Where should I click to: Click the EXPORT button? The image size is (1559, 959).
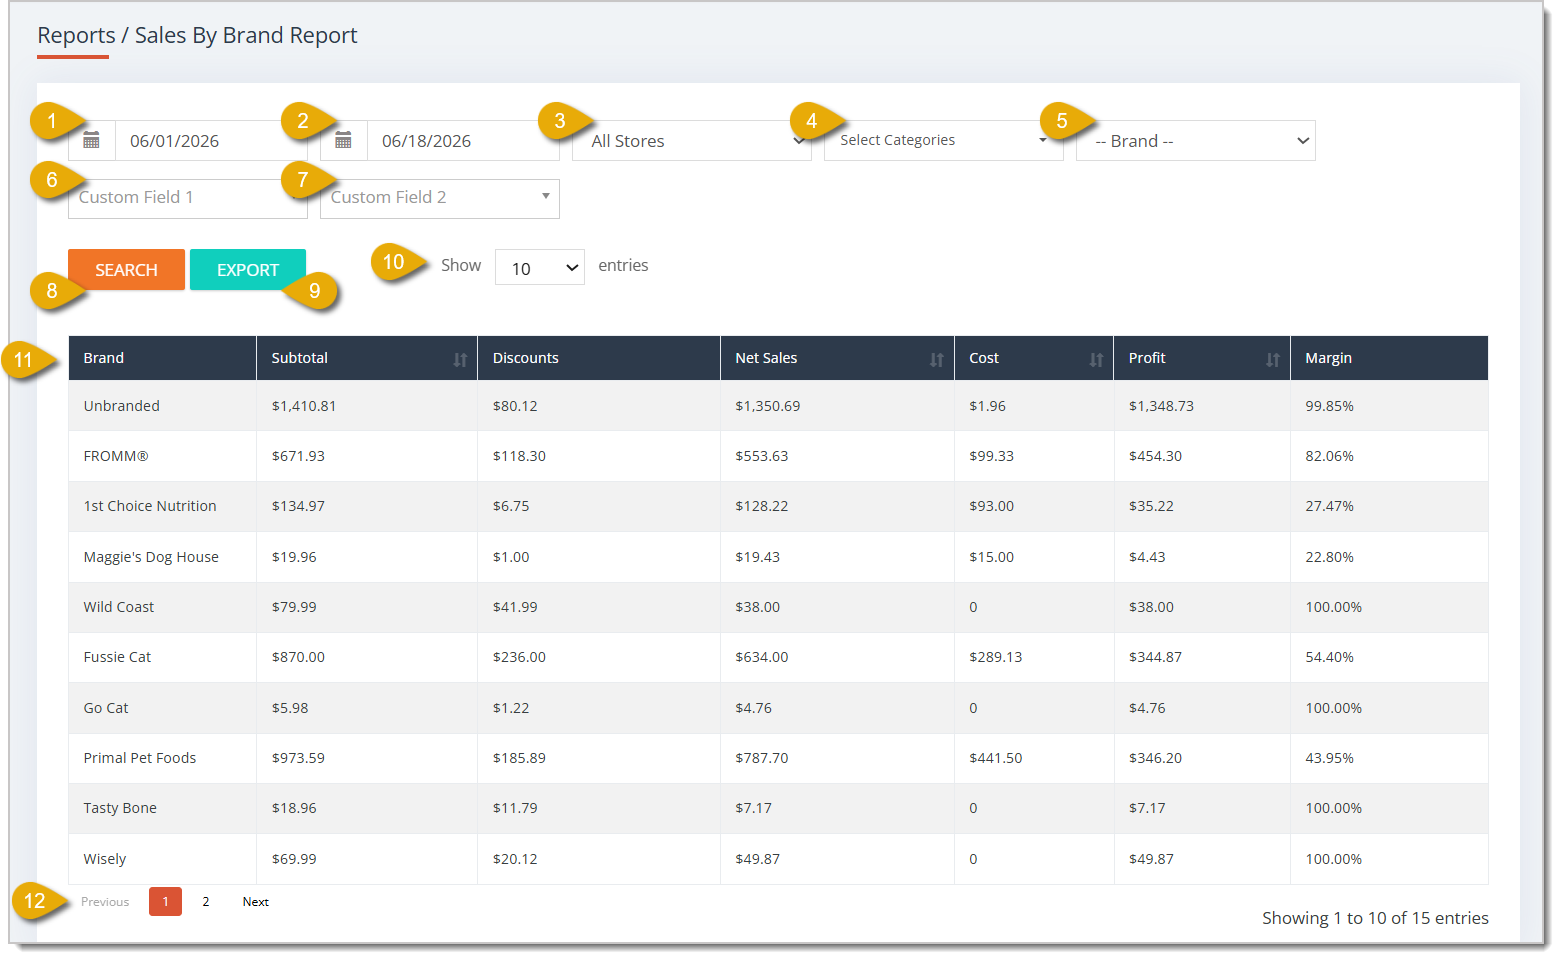pos(248,270)
